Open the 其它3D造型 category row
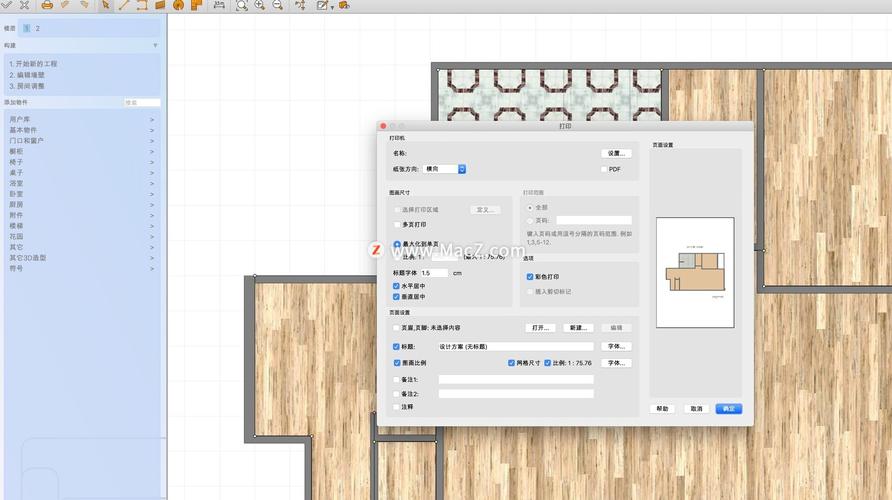 coord(82,258)
